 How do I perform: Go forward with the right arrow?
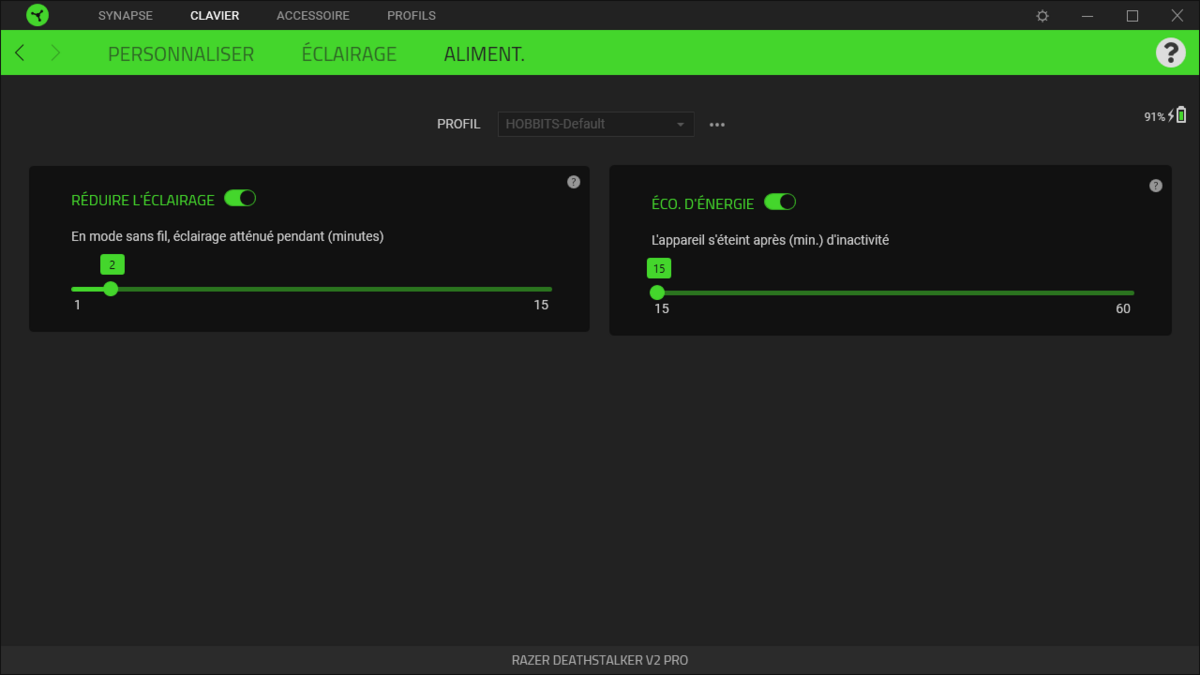pyautogui.click(x=55, y=52)
